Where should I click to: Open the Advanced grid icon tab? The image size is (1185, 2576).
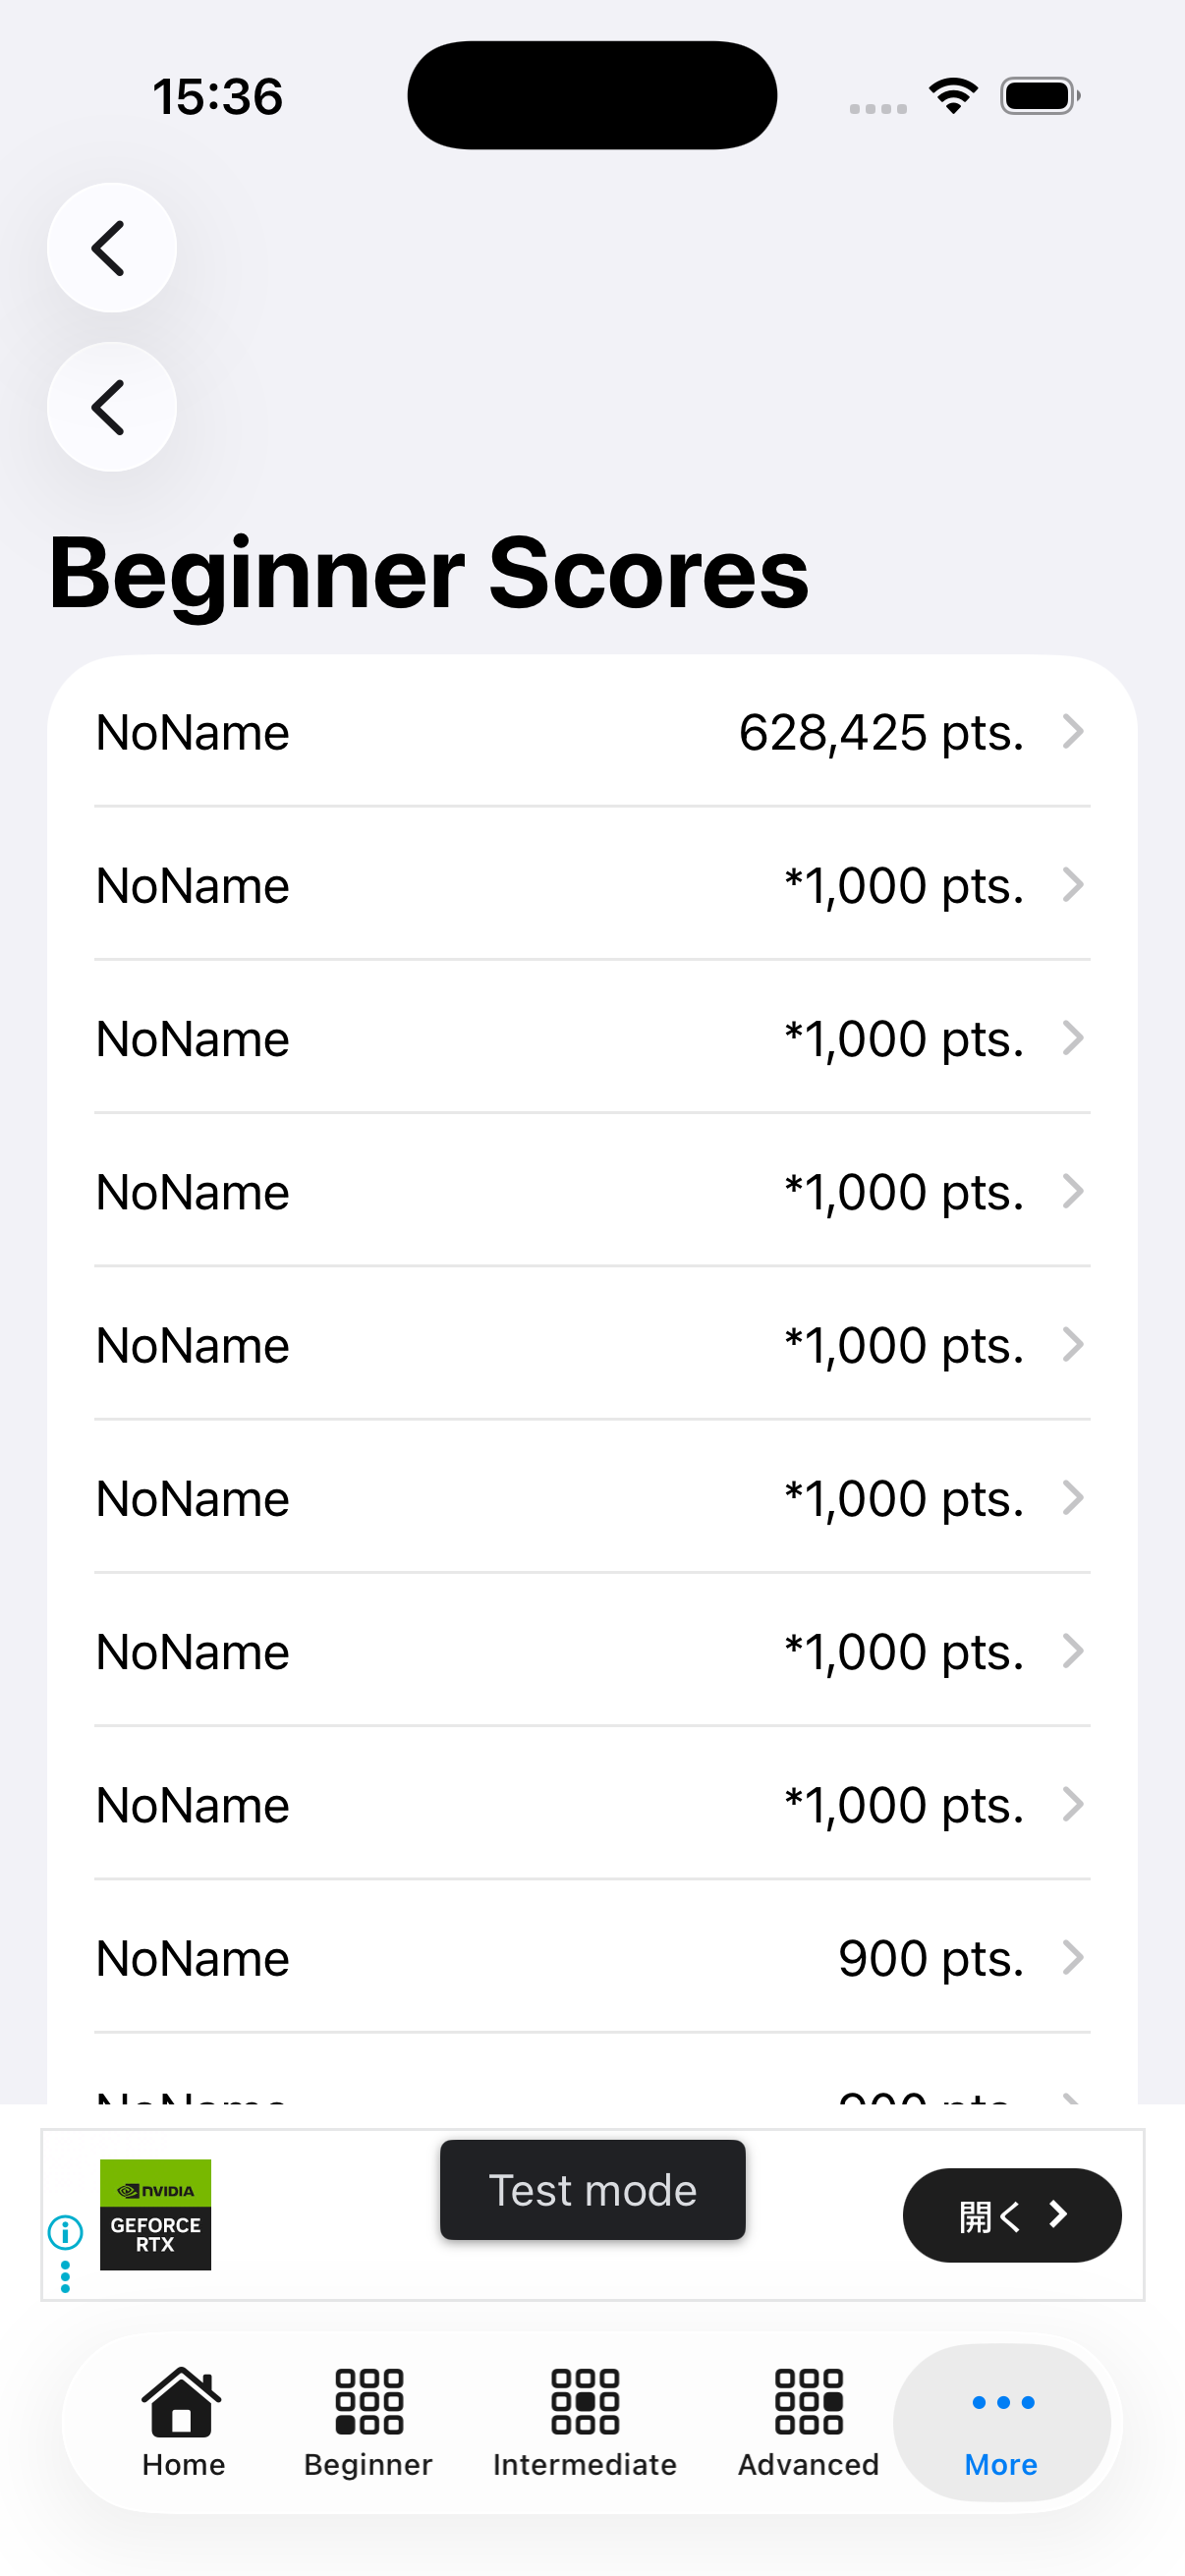coord(808,2401)
